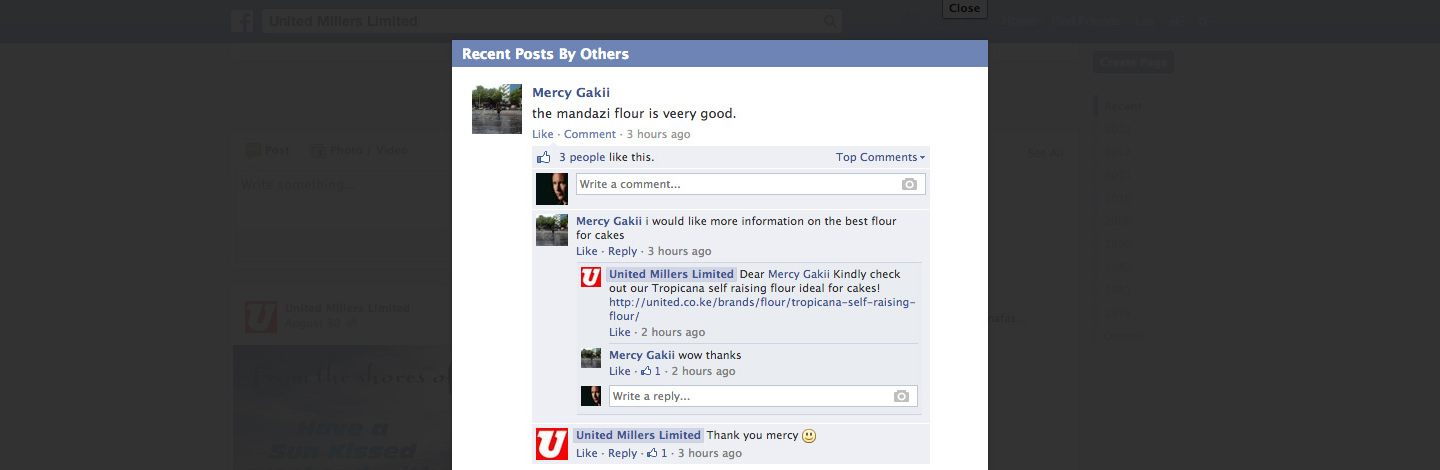This screenshot has height=470, width=1440.
Task: Click the like-count thumb icon under 'wow thanks'
Action: point(646,371)
